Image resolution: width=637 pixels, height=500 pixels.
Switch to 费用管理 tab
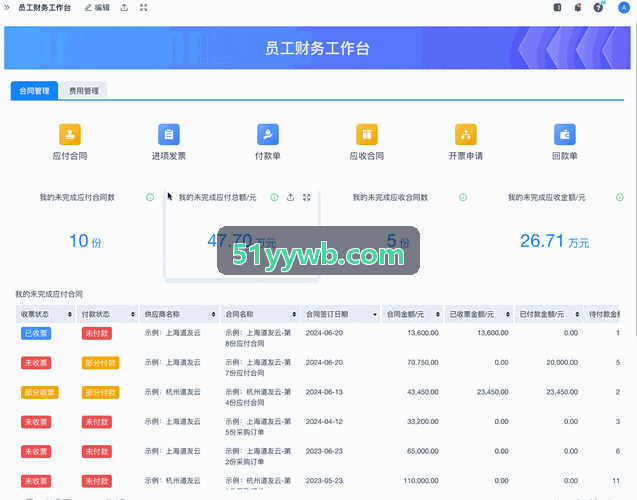coord(84,91)
